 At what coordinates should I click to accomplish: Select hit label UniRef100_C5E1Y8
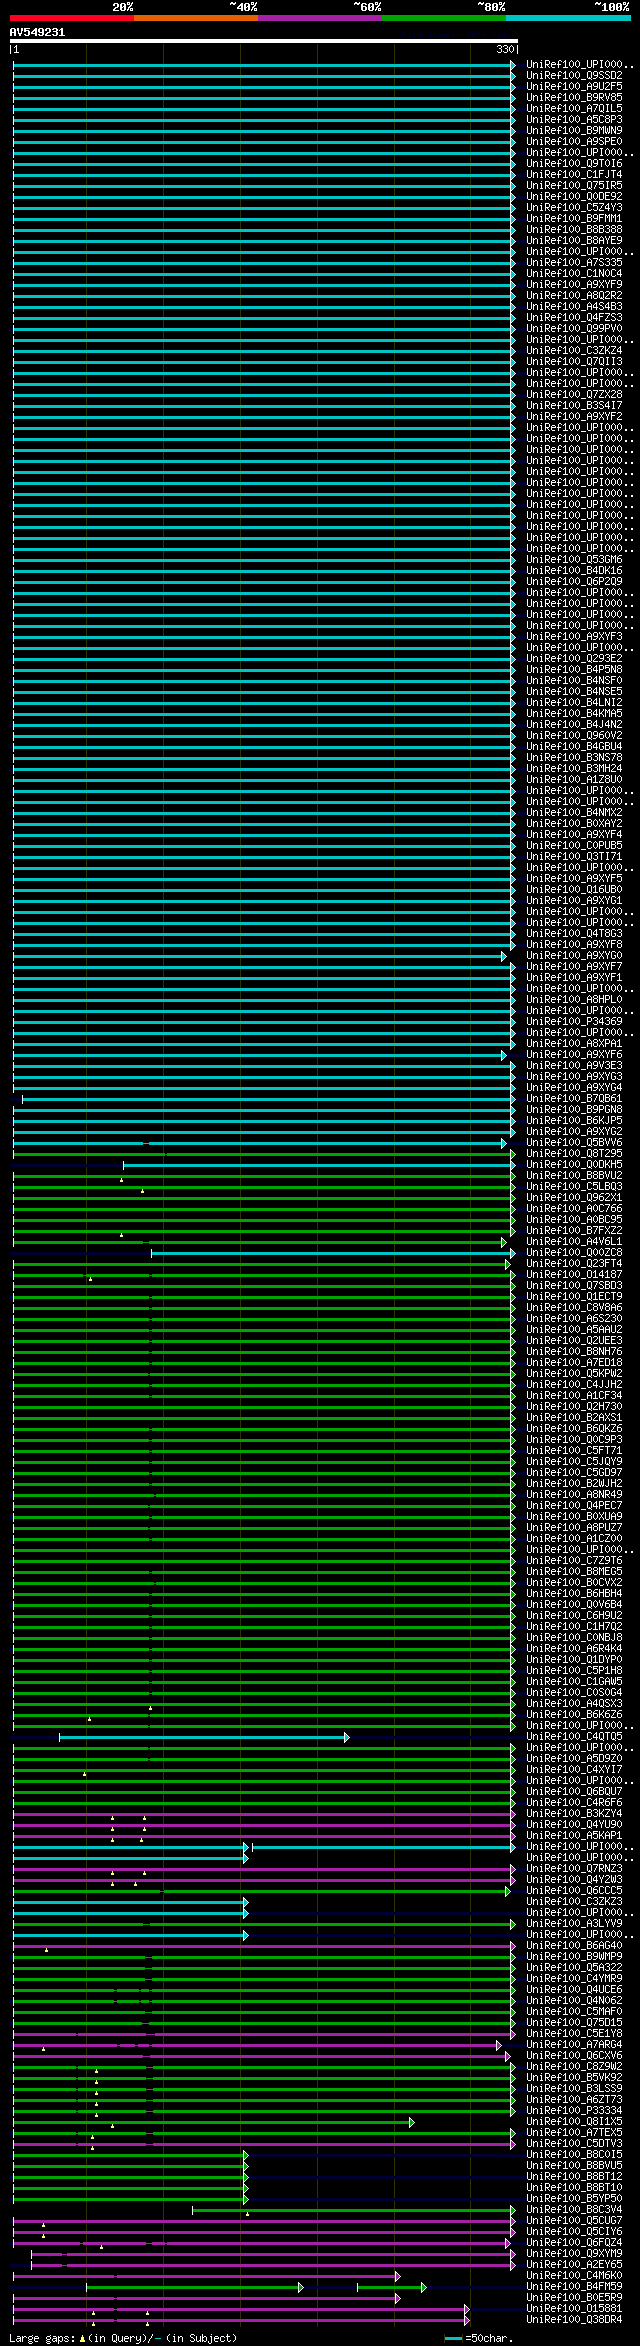(574, 2033)
